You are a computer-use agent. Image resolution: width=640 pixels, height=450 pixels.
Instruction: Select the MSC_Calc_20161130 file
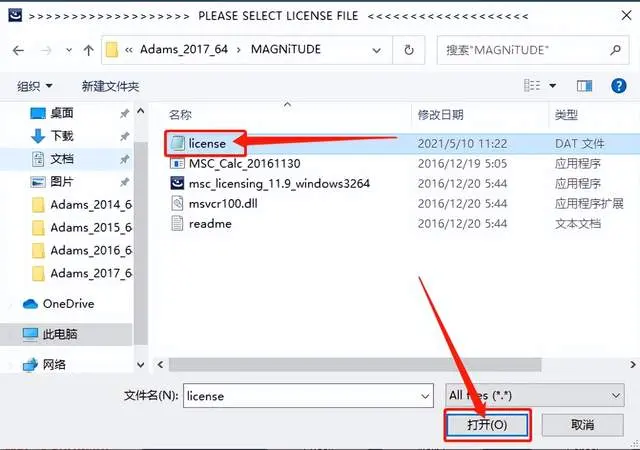tap(235, 163)
